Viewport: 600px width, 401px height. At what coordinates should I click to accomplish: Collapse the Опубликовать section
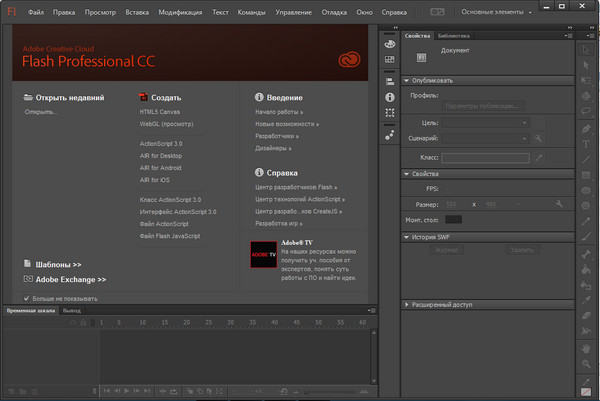pyautogui.click(x=407, y=80)
